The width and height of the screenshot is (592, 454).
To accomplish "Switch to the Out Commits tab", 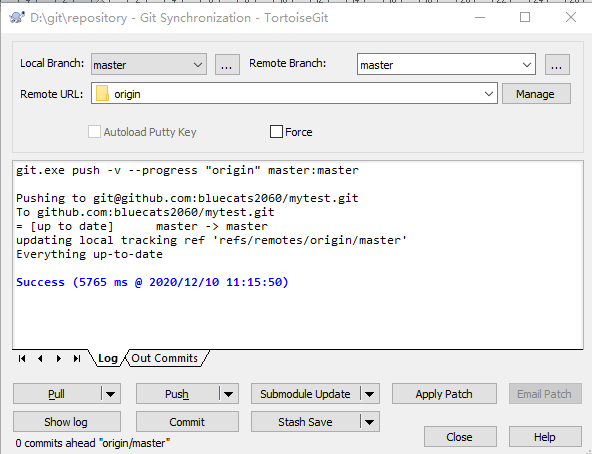I will (x=165, y=358).
